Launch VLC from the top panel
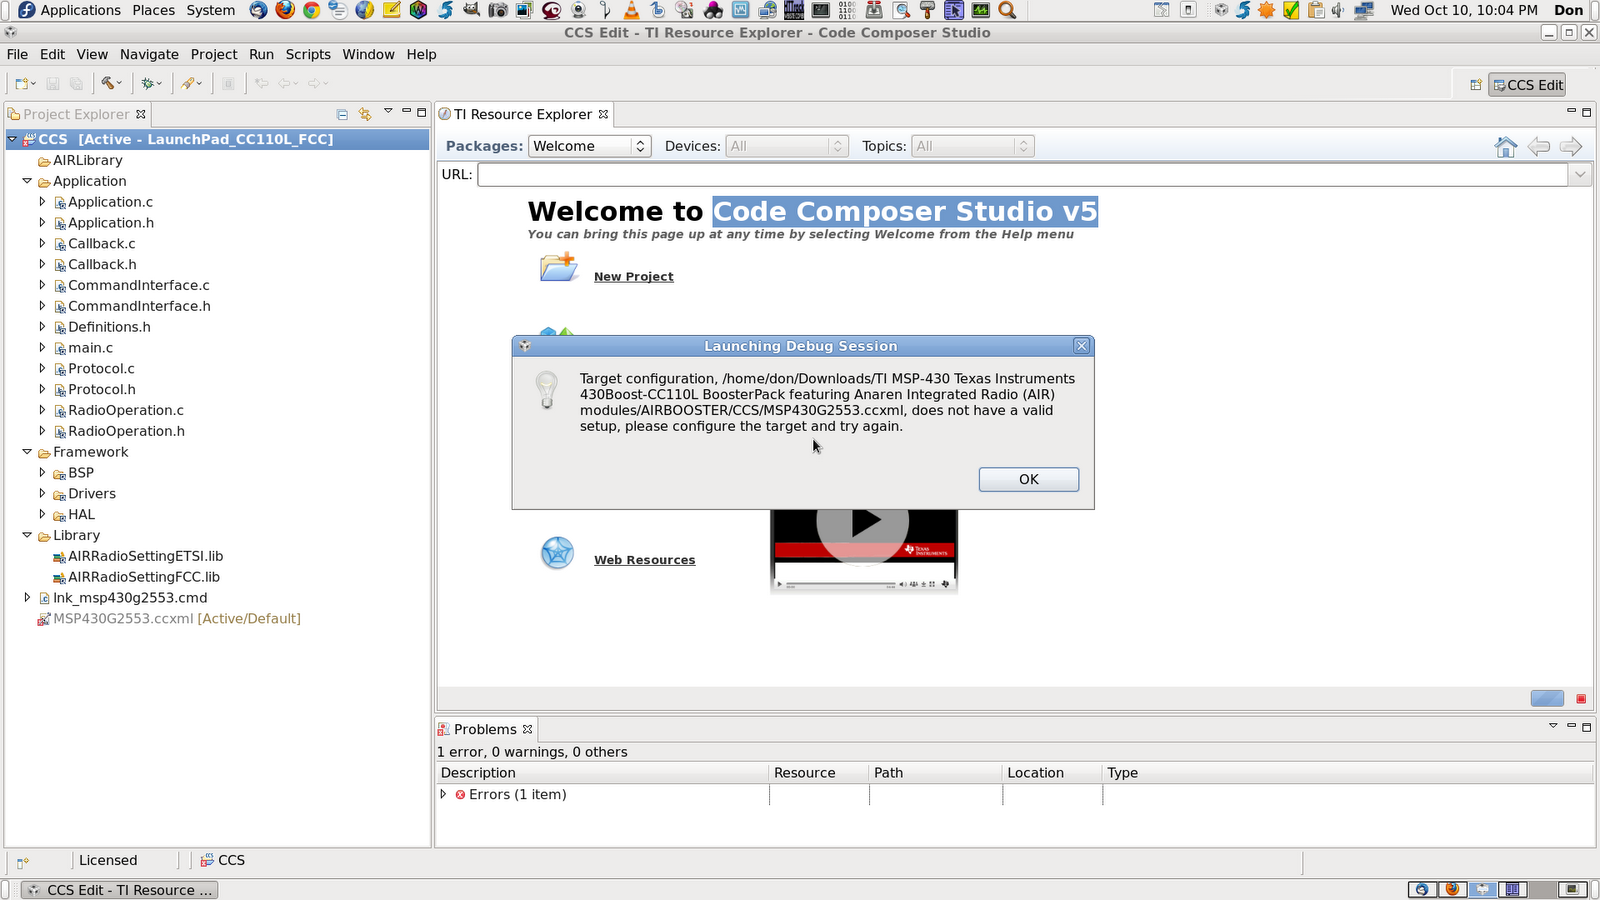The width and height of the screenshot is (1600, 900). tap(631, 10)
